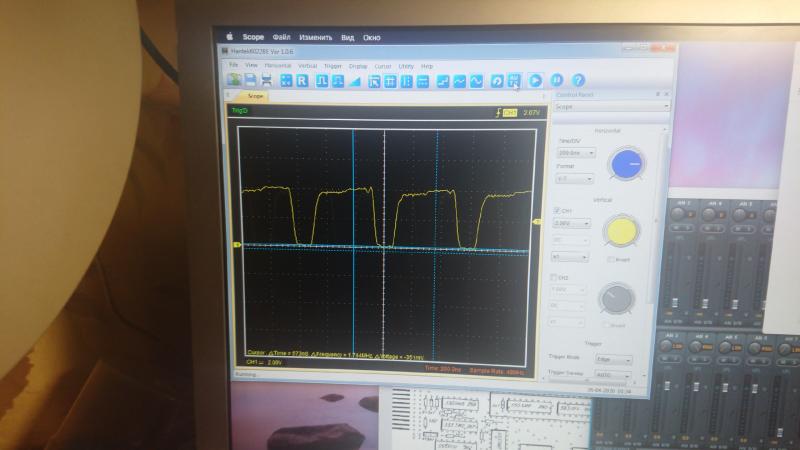Open the Trigger menu
The image size is (800, 450).
point(332,65)
